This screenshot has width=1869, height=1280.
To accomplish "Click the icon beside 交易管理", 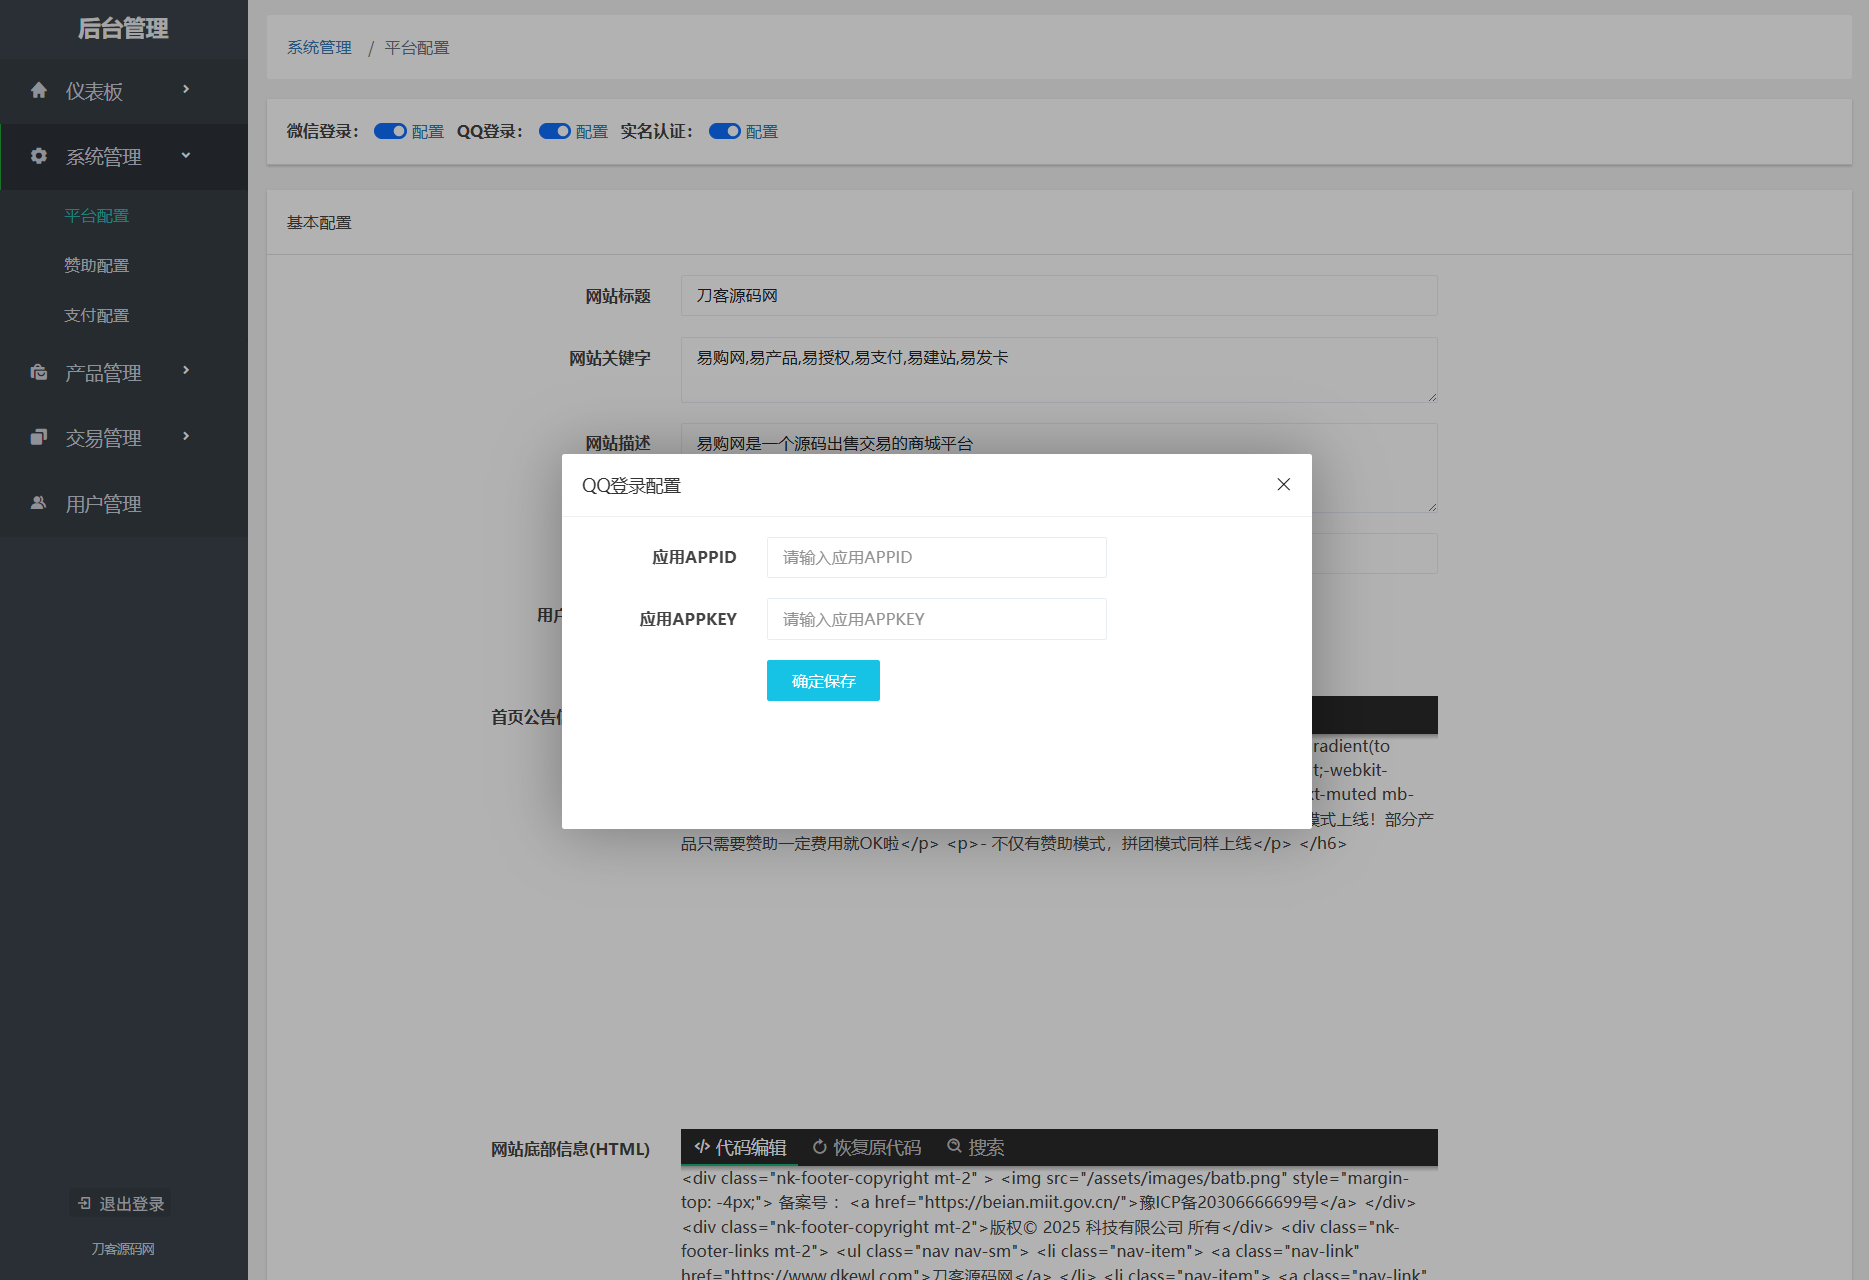I will (38, 437).
